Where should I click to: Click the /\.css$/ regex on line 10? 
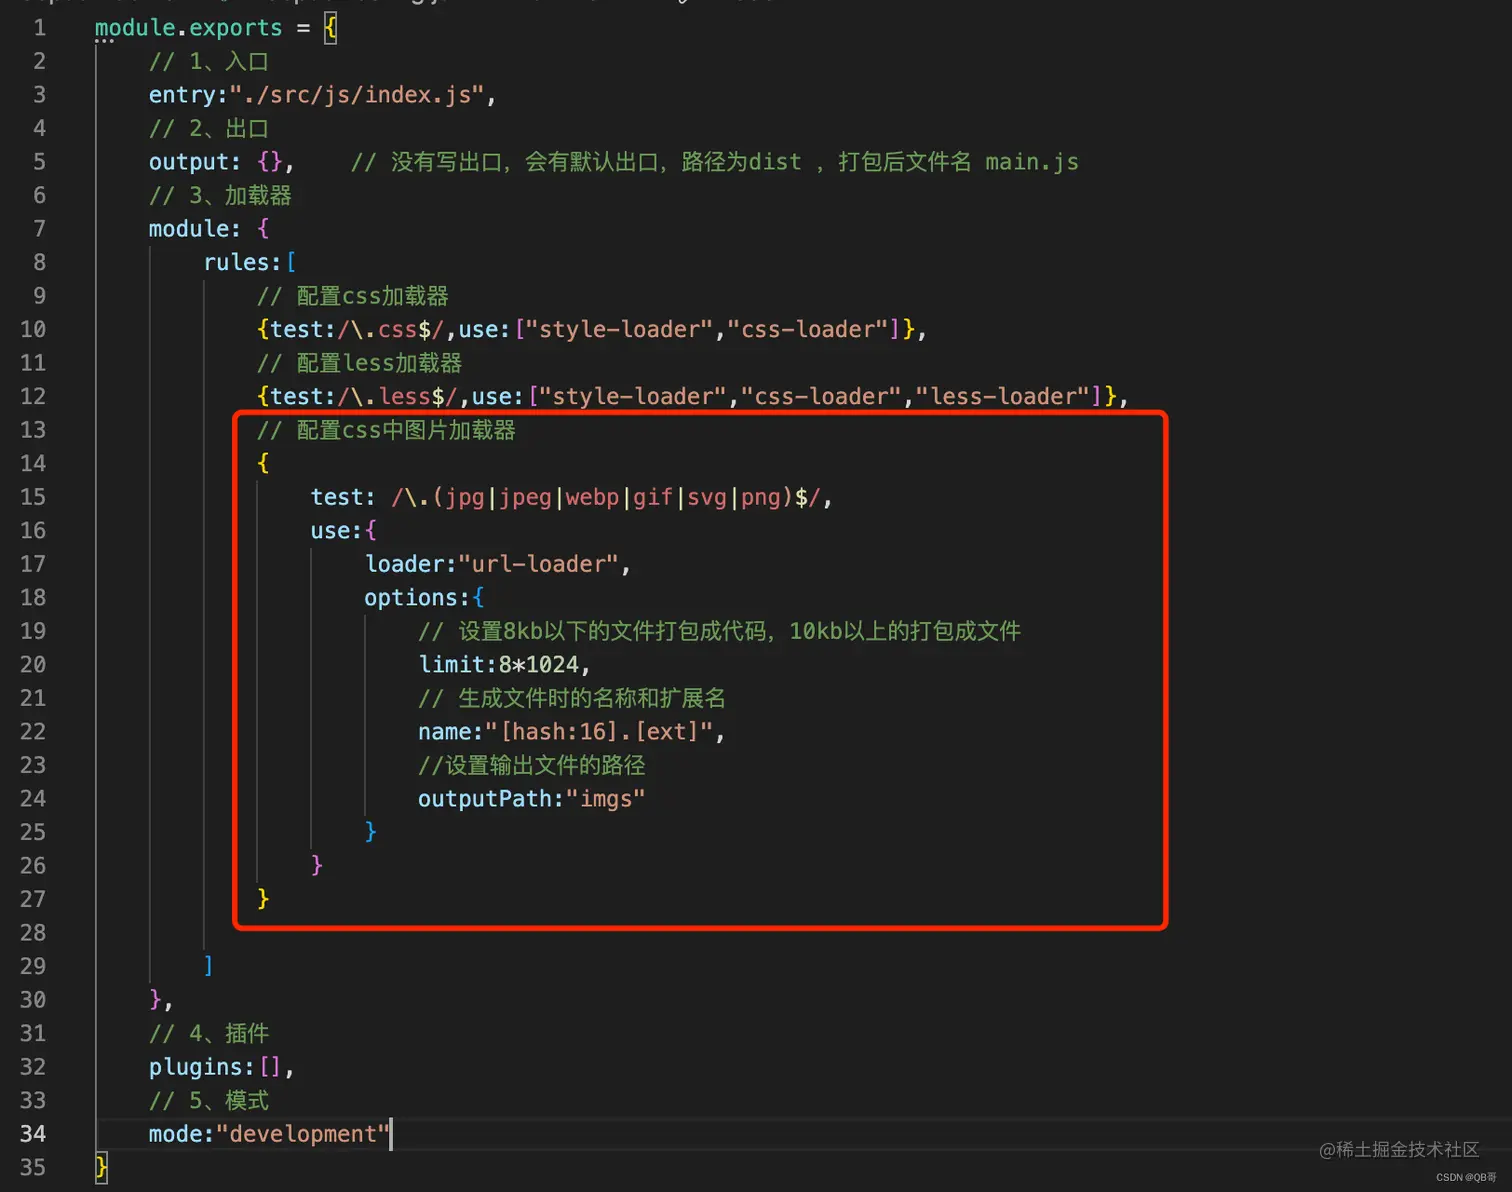(x=390, y=329)
